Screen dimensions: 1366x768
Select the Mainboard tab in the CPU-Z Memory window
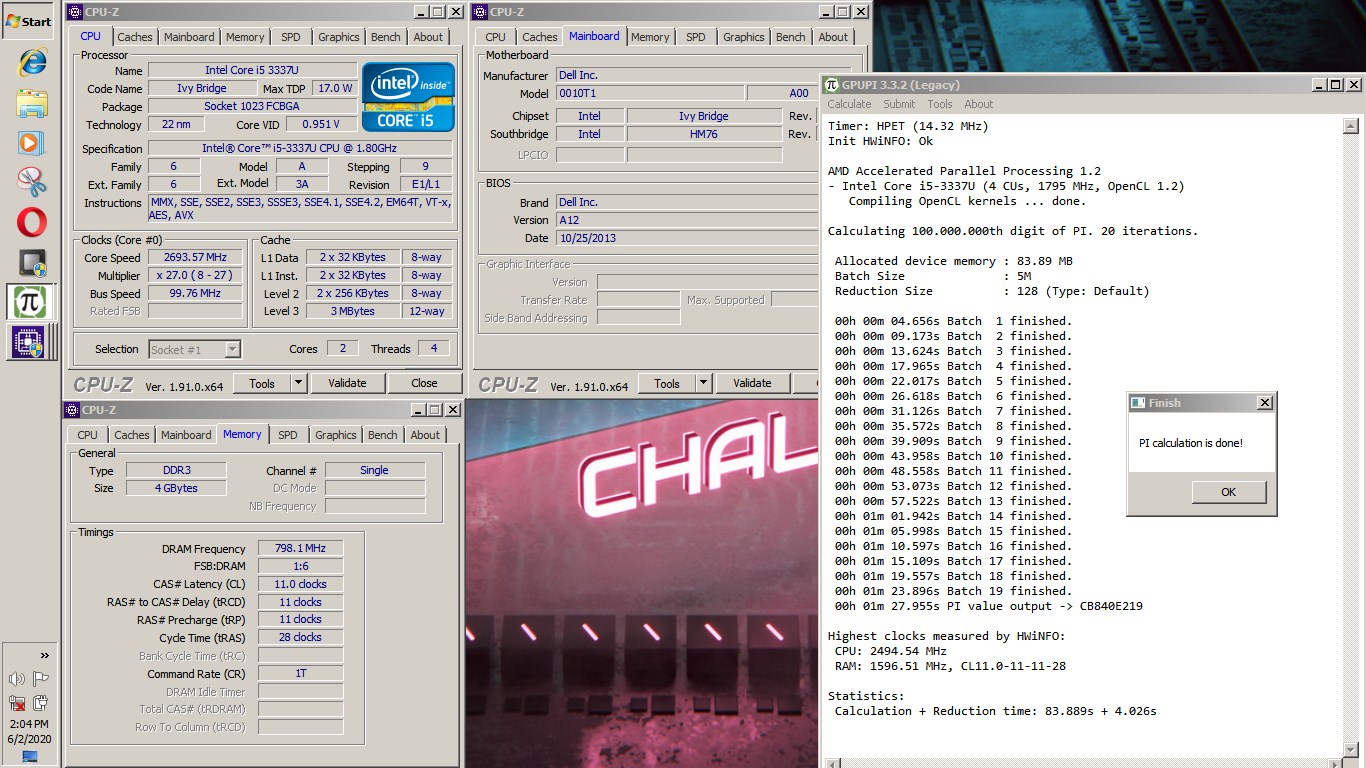click(x=186, y=435)
